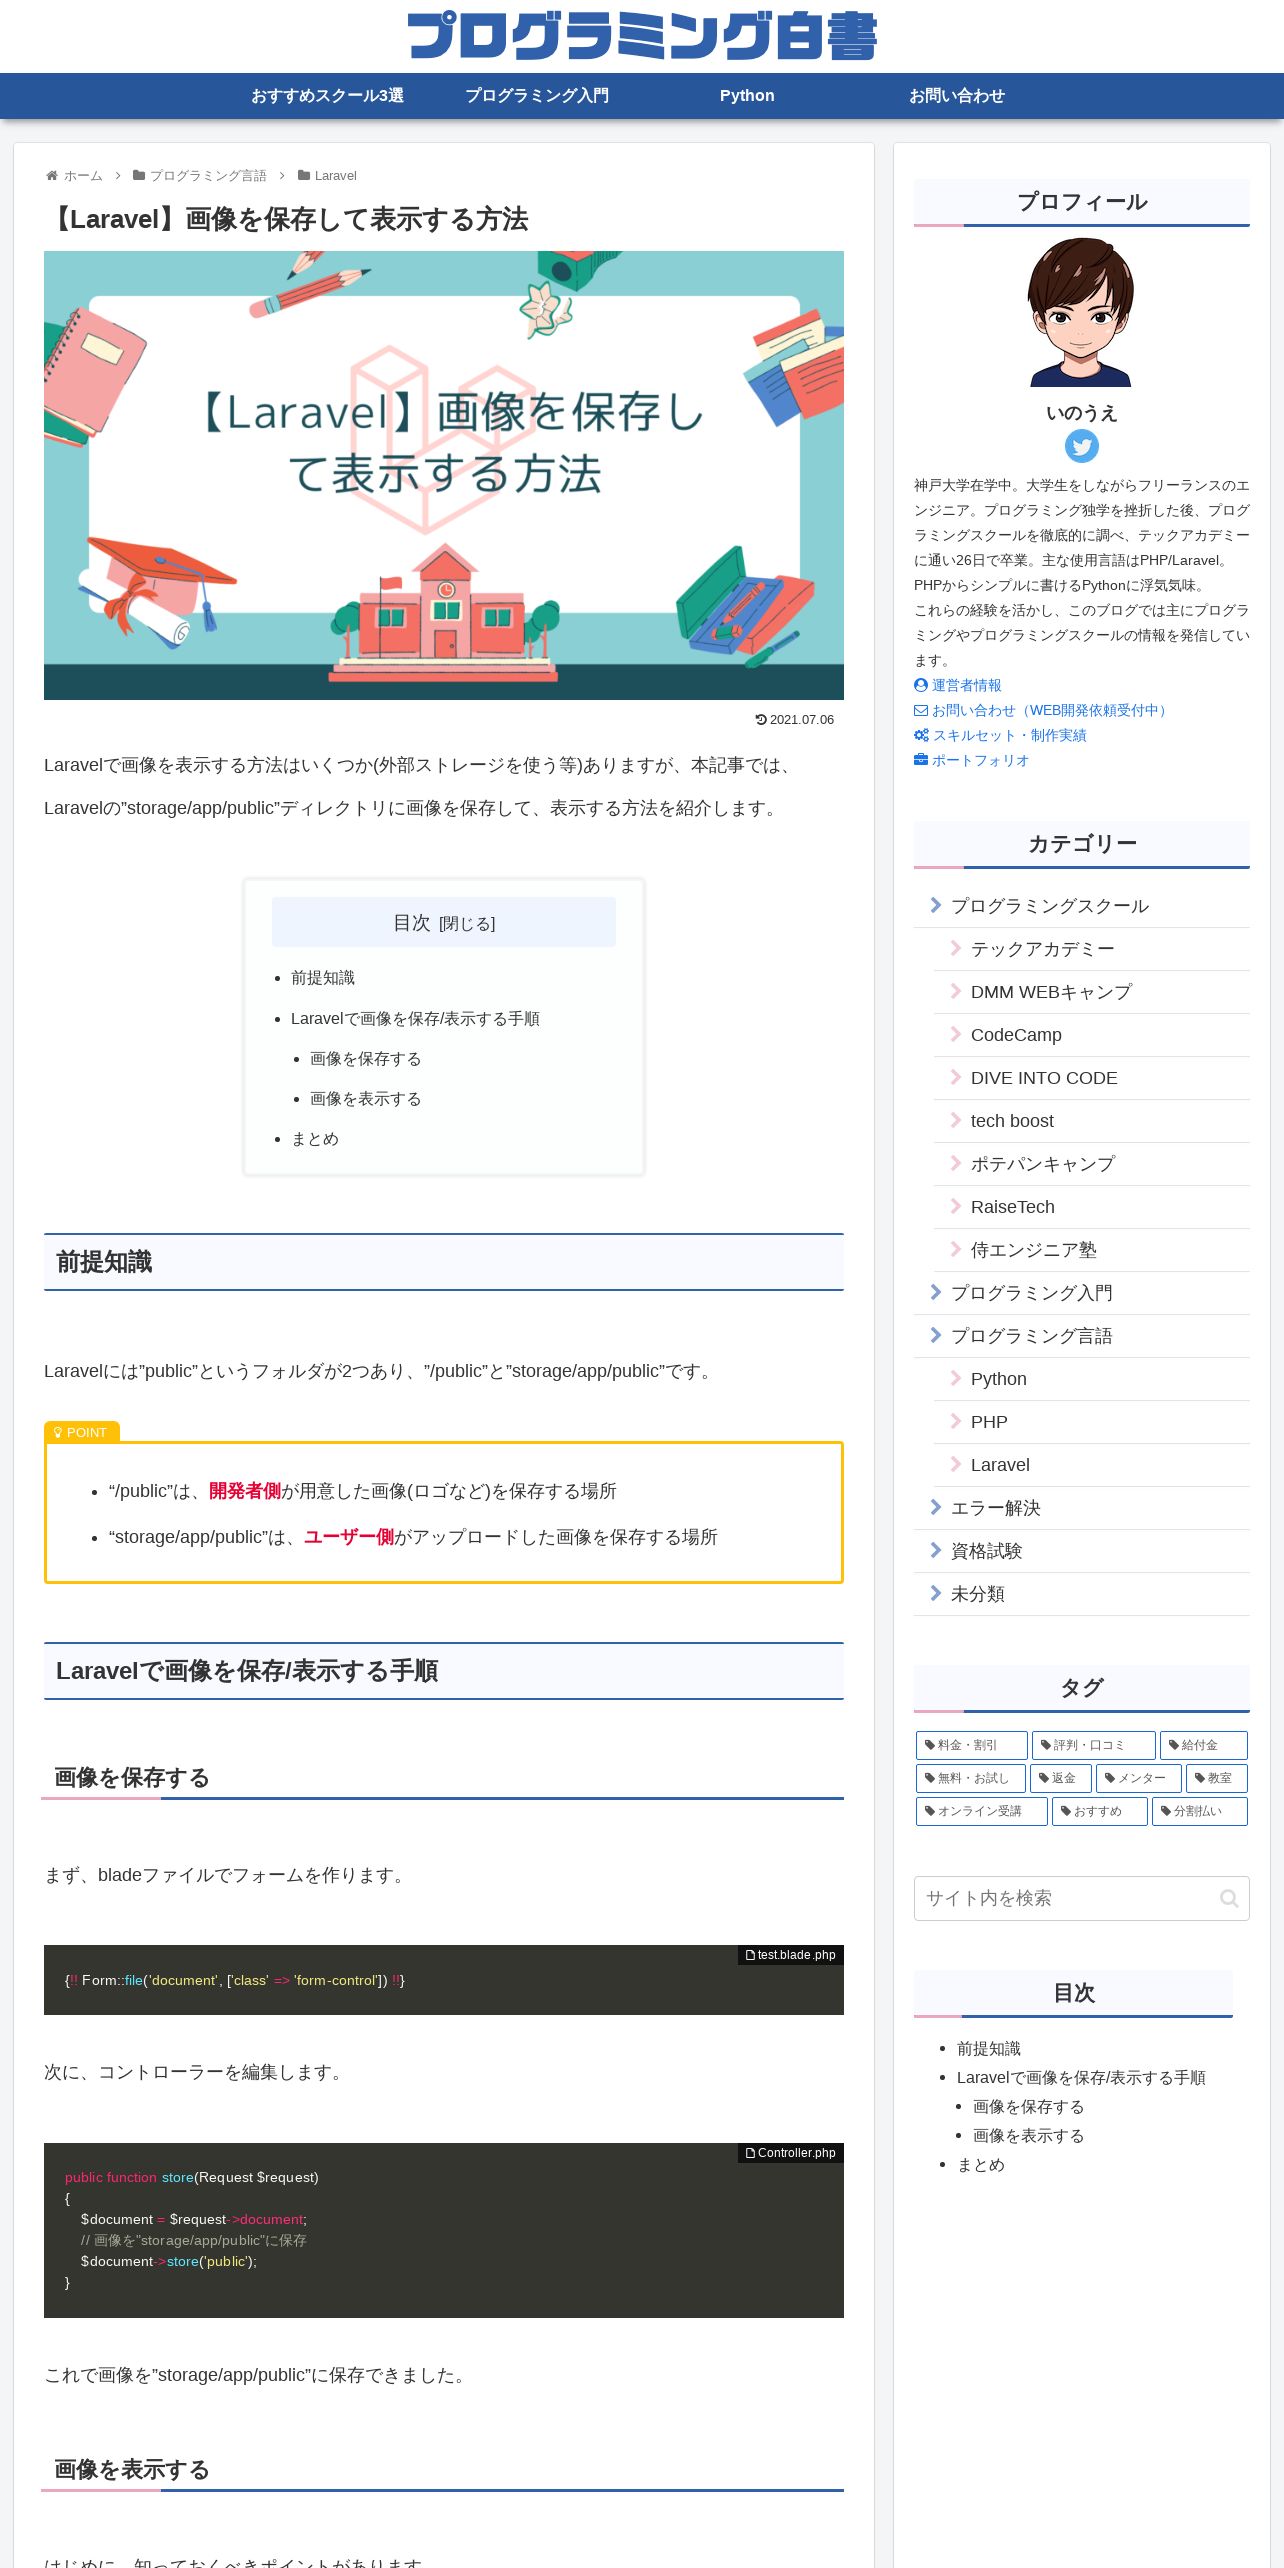Click the search magnifier icon in sidebar
Screen dimensions: 1284x2568
tap(1229, 1898)
